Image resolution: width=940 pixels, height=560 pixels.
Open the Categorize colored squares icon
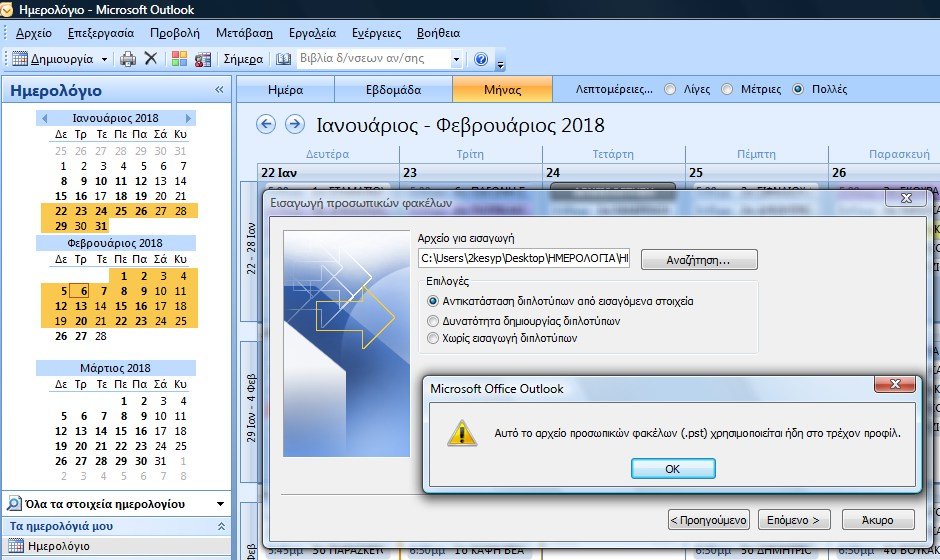[179, 59]
